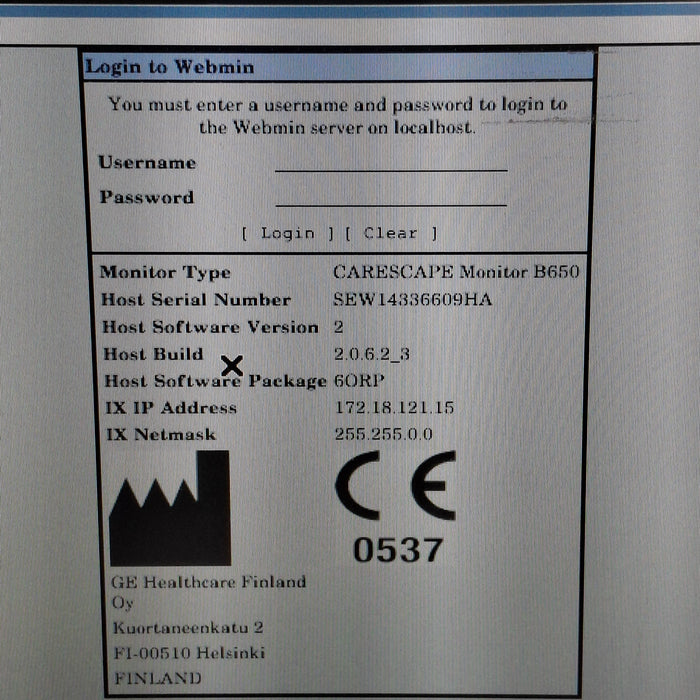Click the "Host Software Version" label

click(210, 327)
